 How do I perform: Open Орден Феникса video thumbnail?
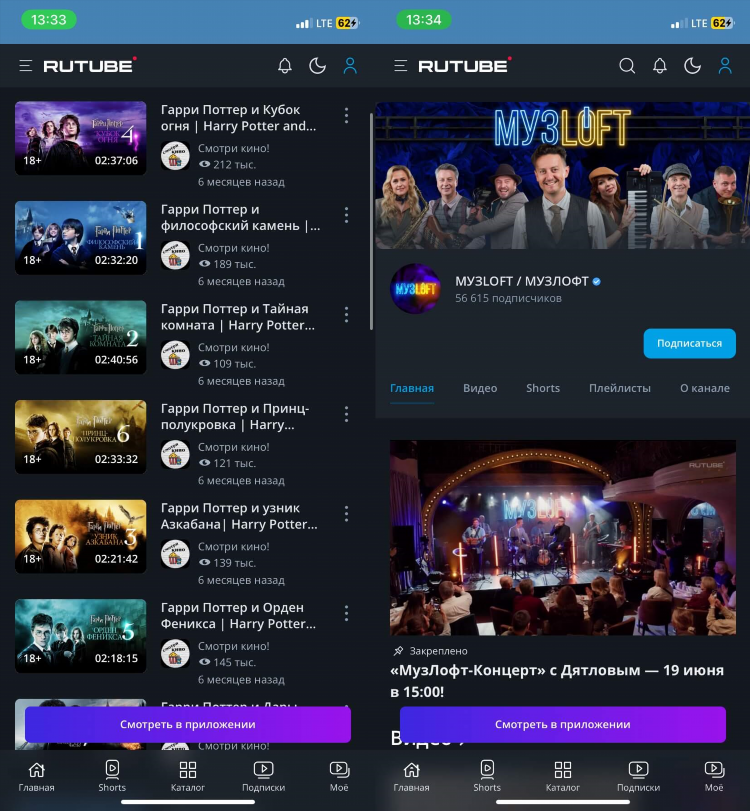(81, 636)
